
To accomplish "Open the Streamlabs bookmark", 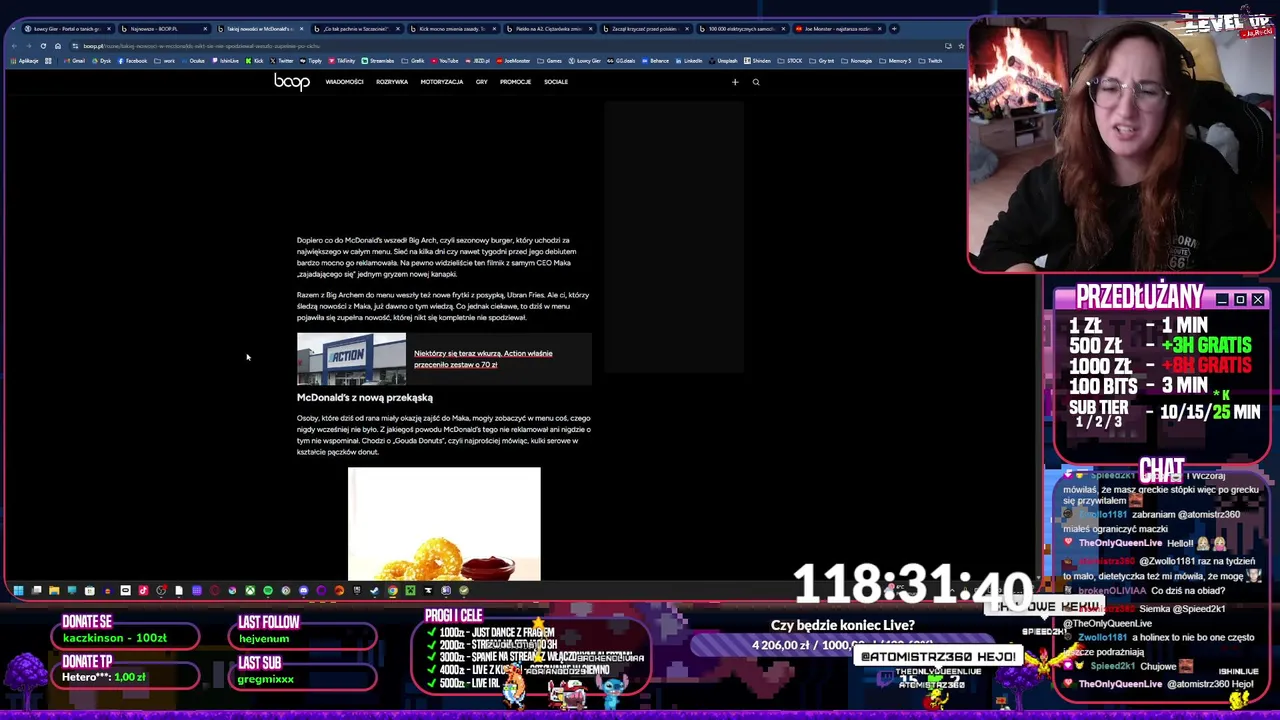I will [x=378, y=61].
